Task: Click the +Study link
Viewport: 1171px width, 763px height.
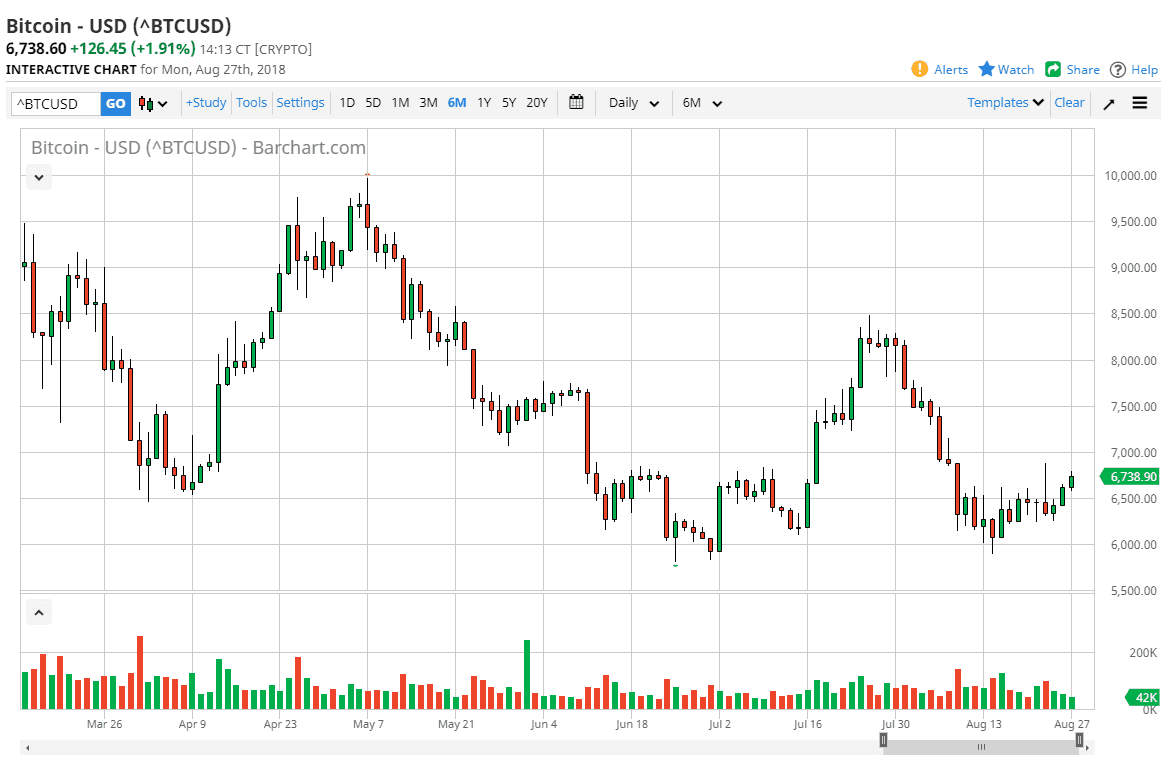Action: tap(205, 102)
